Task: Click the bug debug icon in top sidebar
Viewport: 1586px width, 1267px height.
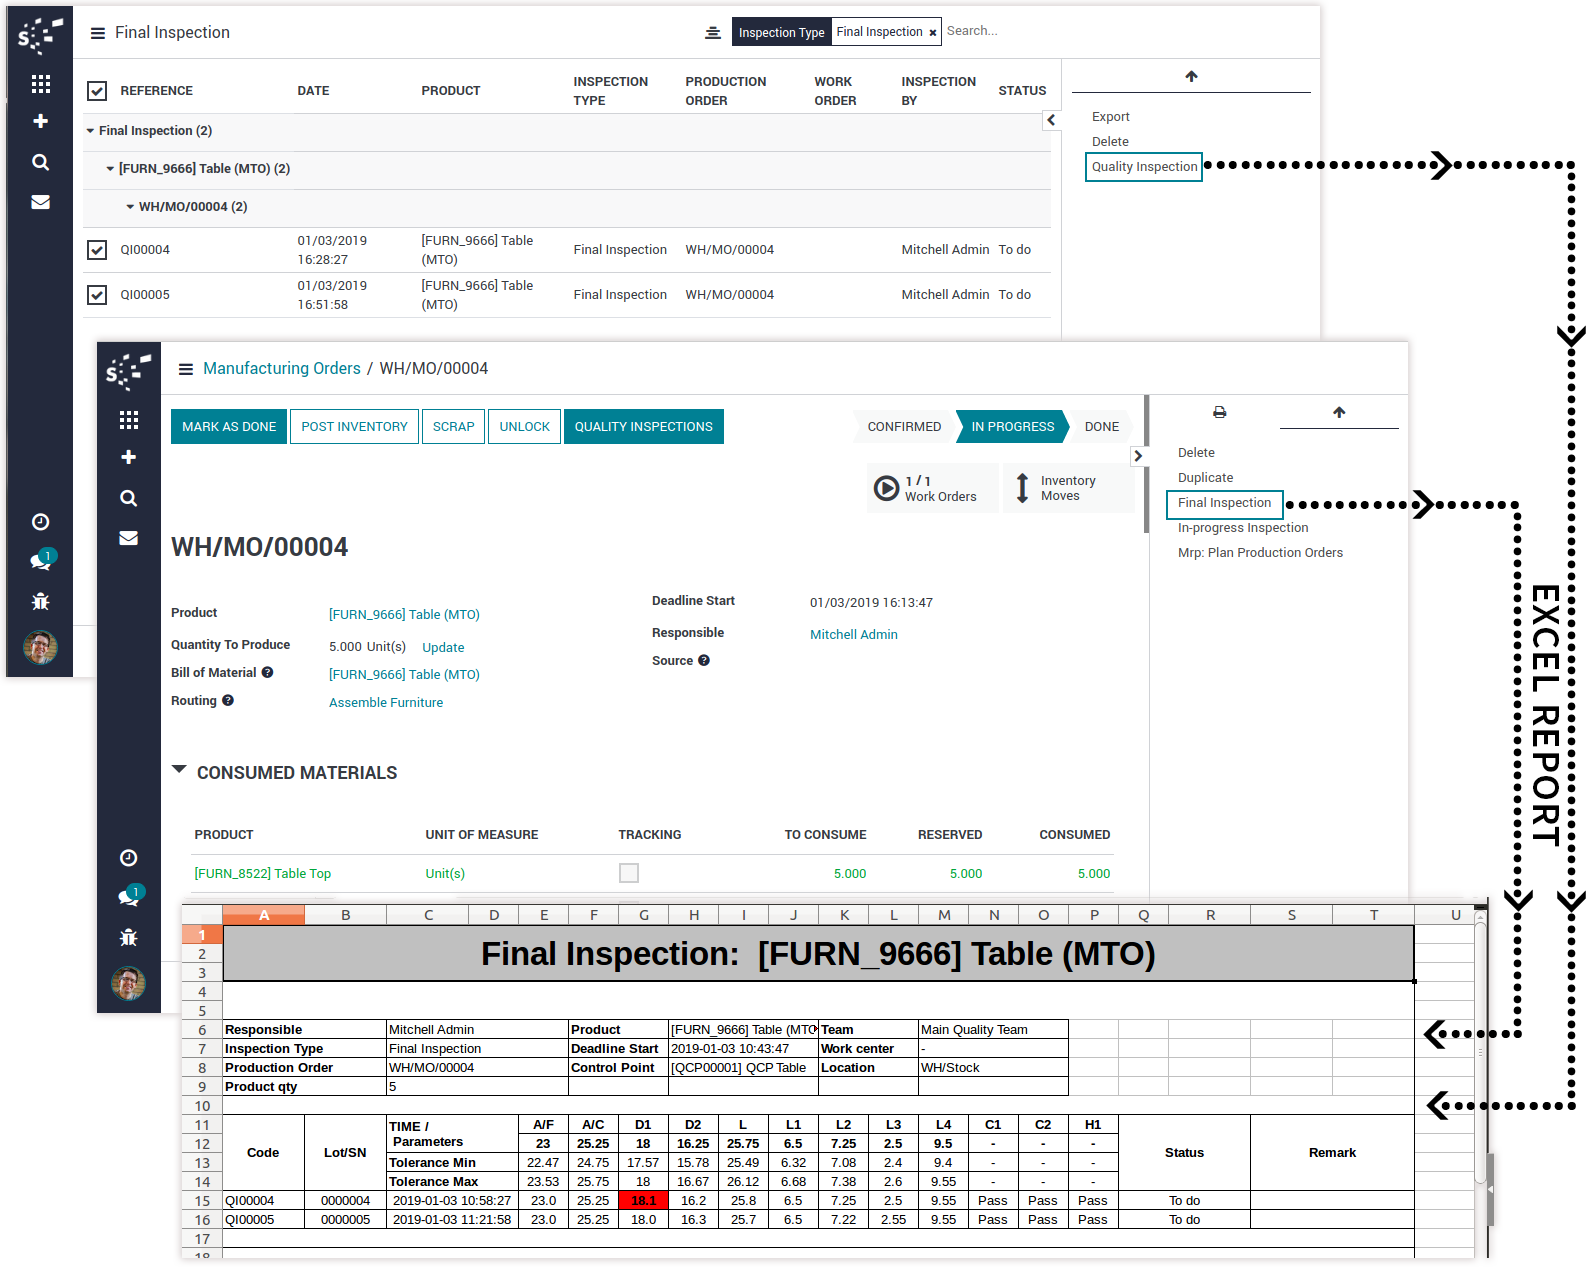Action: tap(41, 601)
